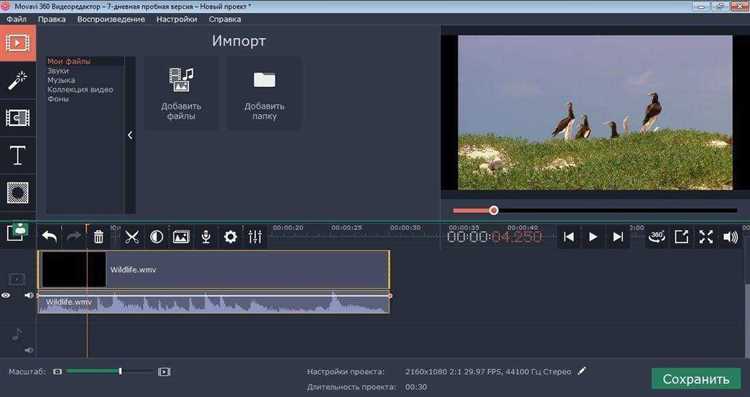
Task: Select Мои файлы in the import list
Action: click(x=69, y=61)
